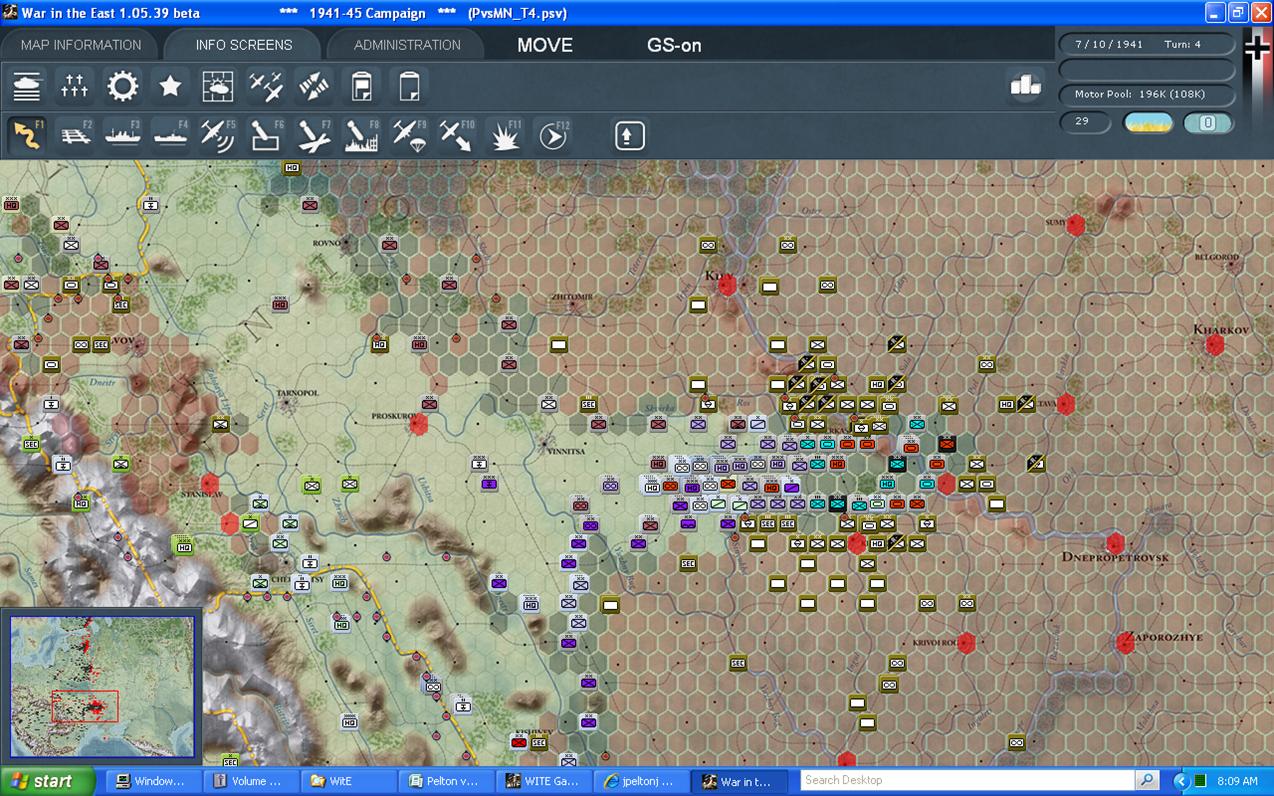Open the victory star icon
Screen dimensions: 1274x796
pyautogui.click(x=171, y=87)
